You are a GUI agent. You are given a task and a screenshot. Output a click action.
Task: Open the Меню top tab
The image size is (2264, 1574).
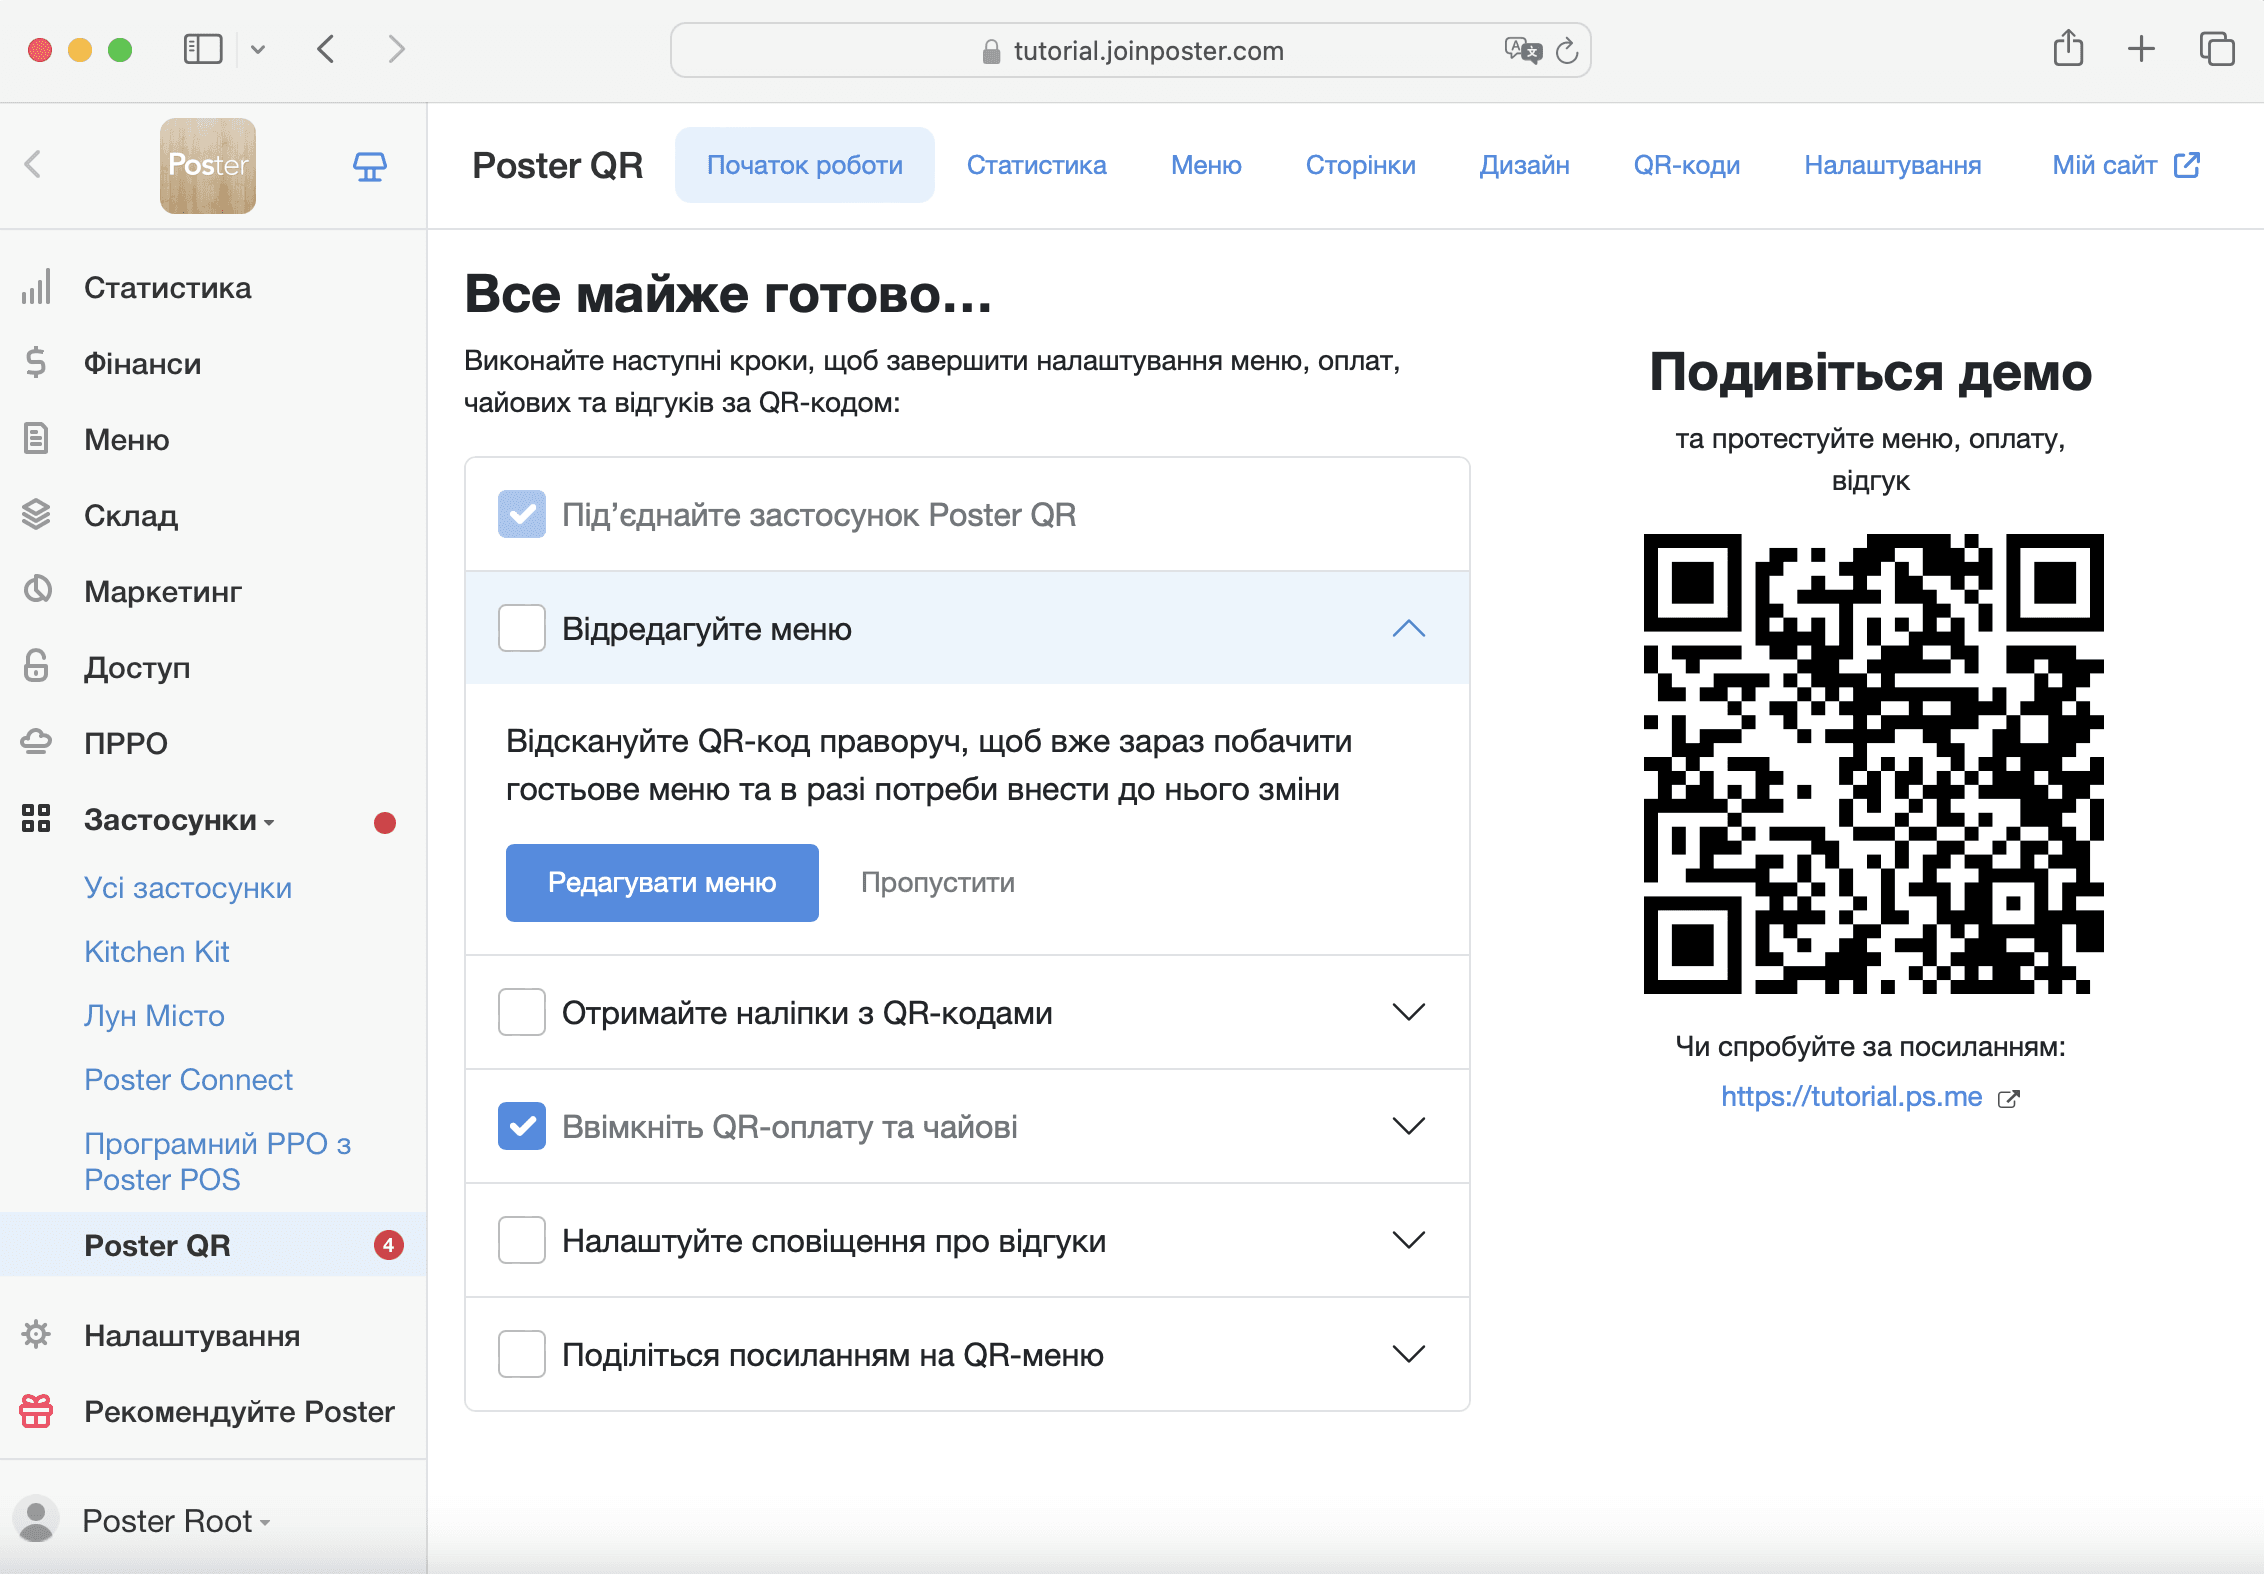point(1207,165)
